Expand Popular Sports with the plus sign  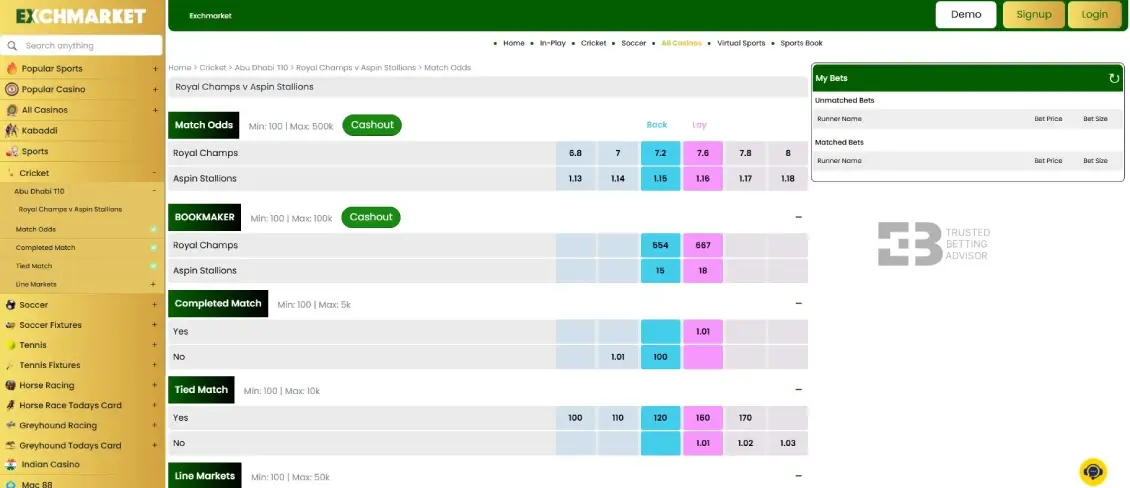(x=155, y=69)
